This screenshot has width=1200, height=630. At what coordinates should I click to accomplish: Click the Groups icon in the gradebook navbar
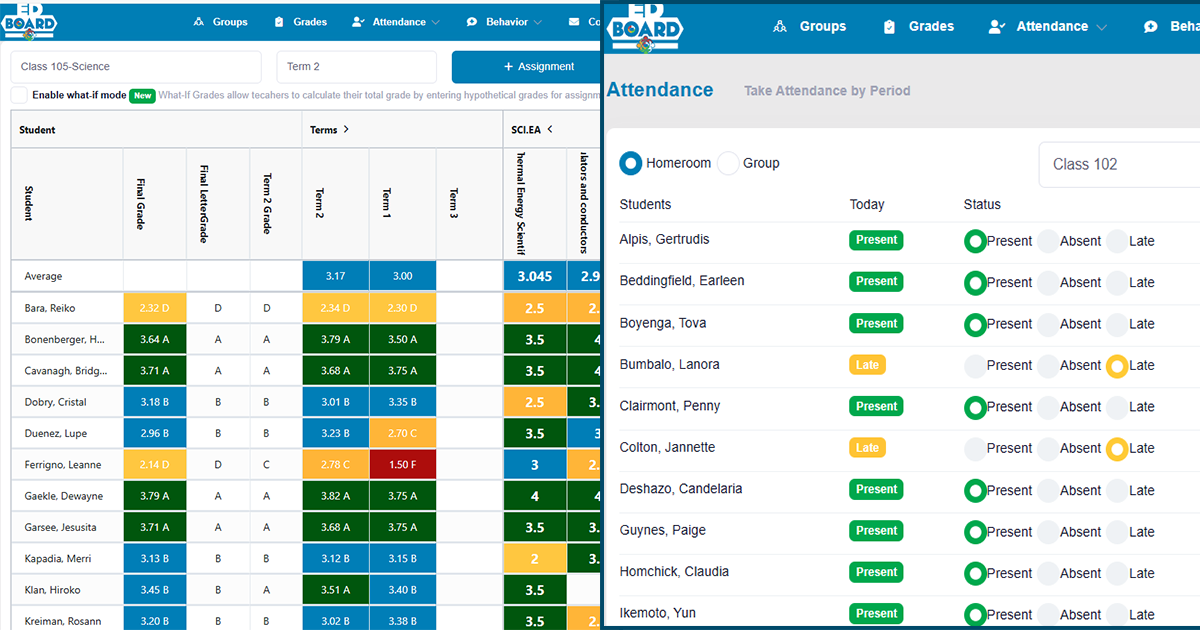(199, 22)
